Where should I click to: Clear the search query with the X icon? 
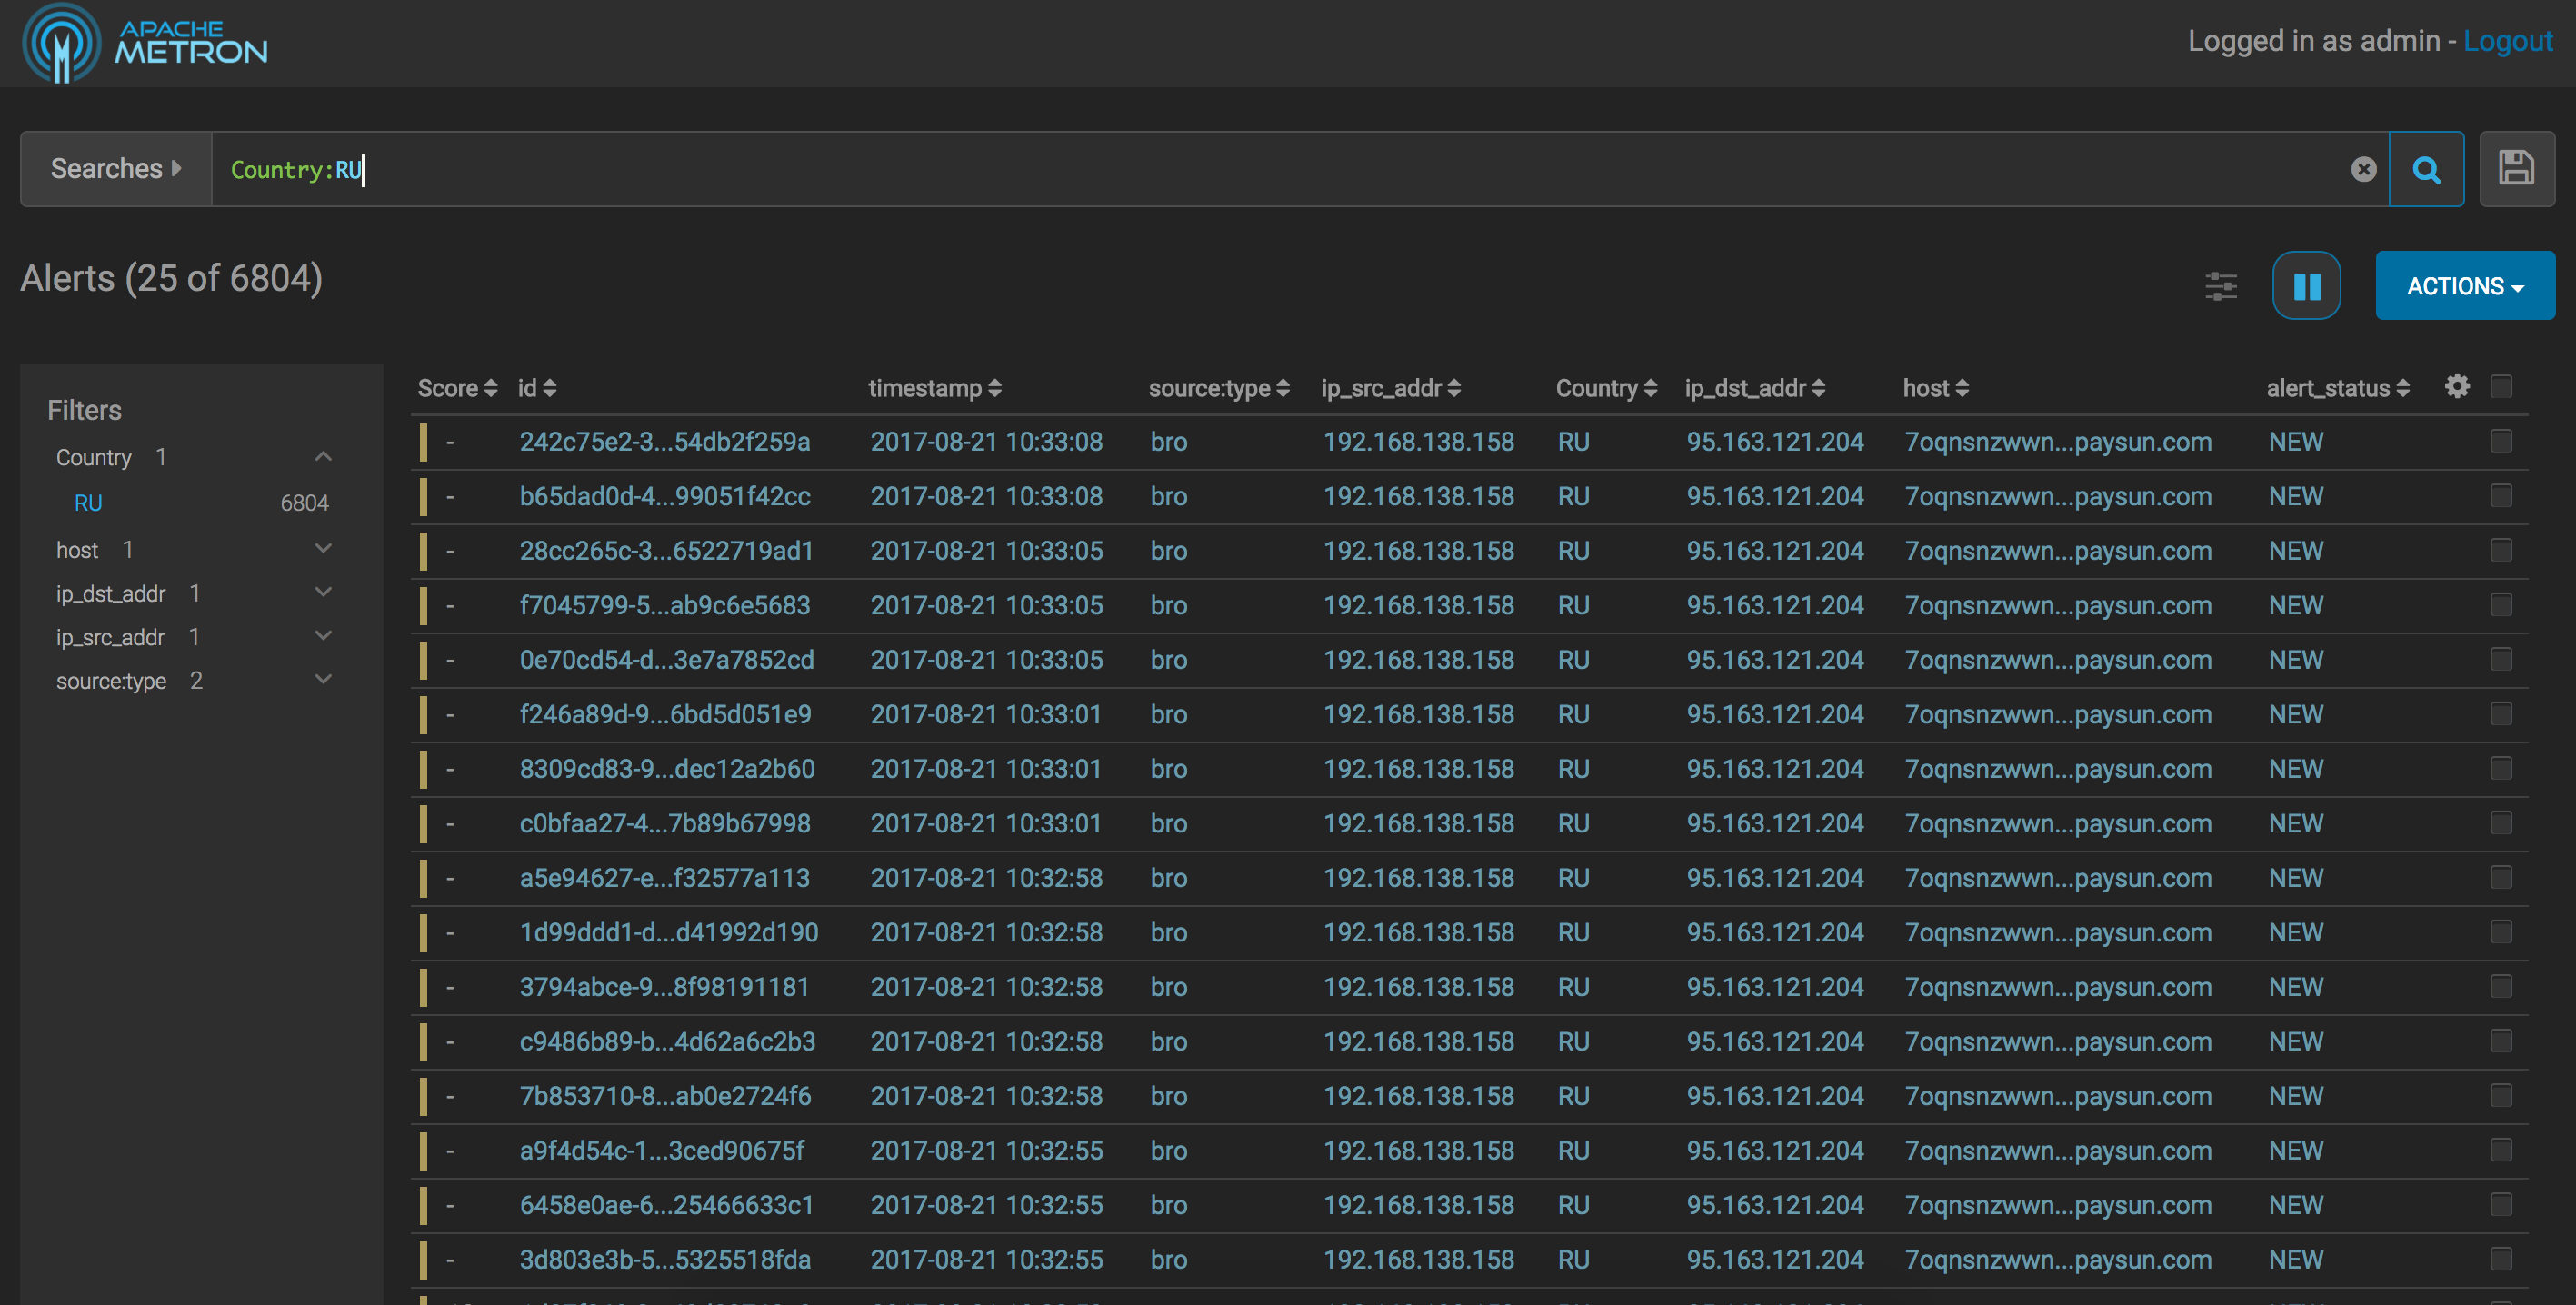pos(2363,169)
